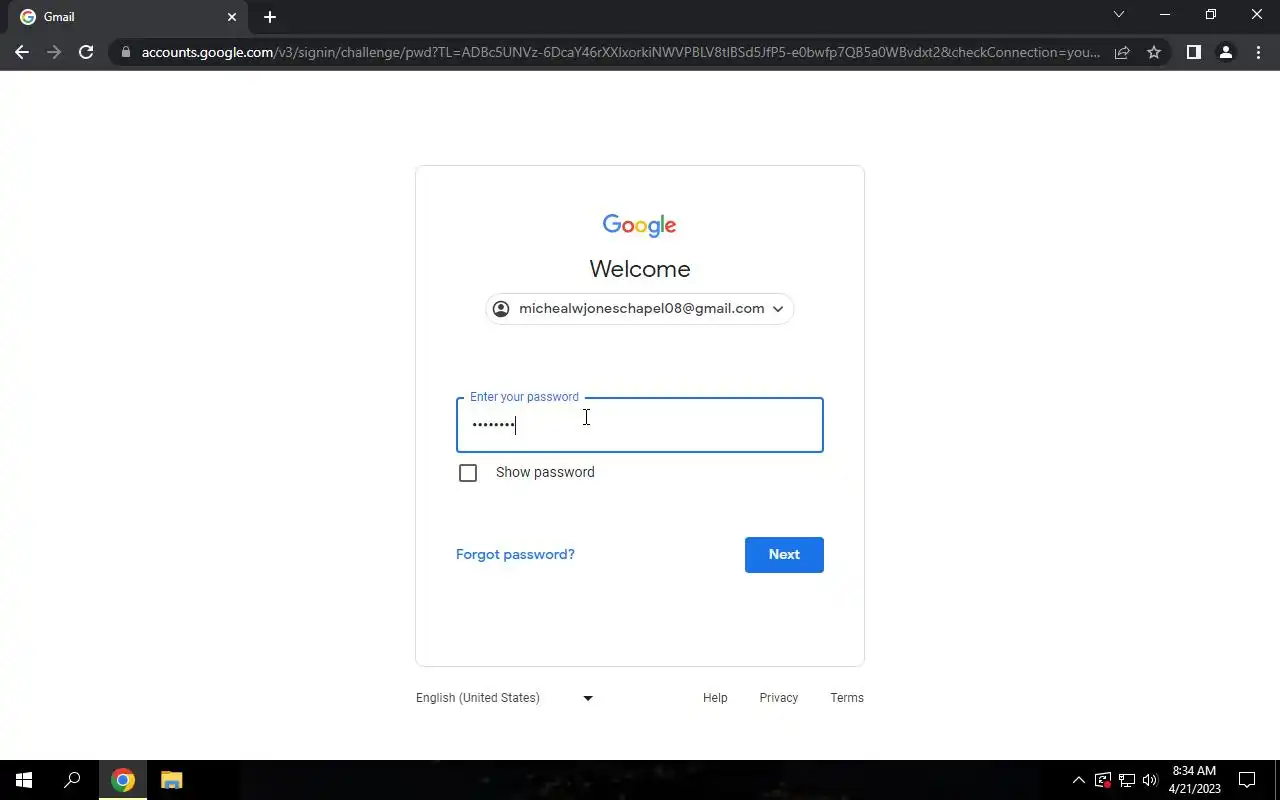1280x800 pixels.
Task: Click the lock icon in the address bar
Action: pos(125,52)
